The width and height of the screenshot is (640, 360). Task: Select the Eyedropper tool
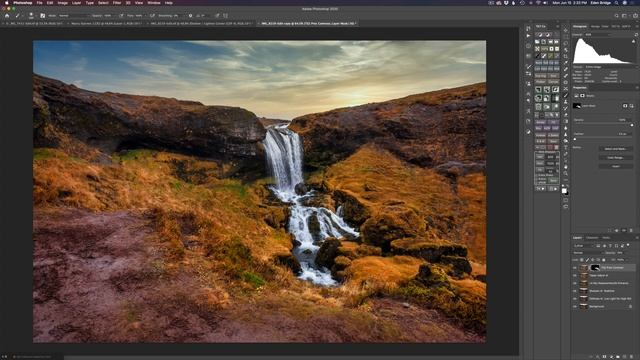[x=566, y=63]
